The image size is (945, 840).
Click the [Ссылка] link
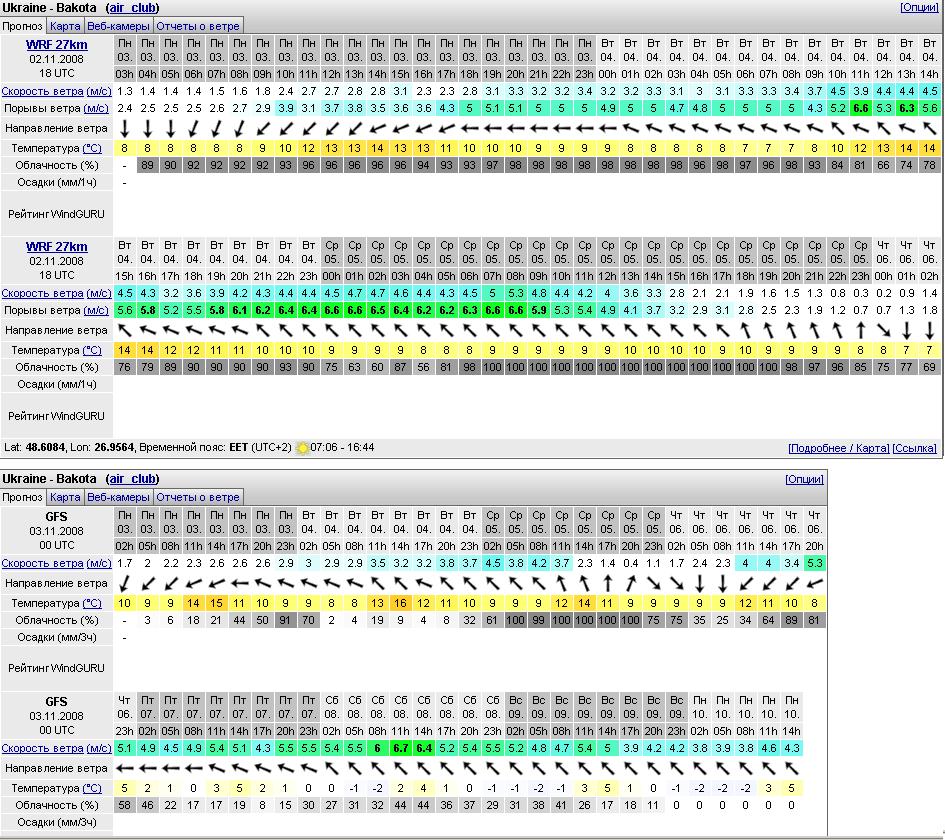pos(914,448)
